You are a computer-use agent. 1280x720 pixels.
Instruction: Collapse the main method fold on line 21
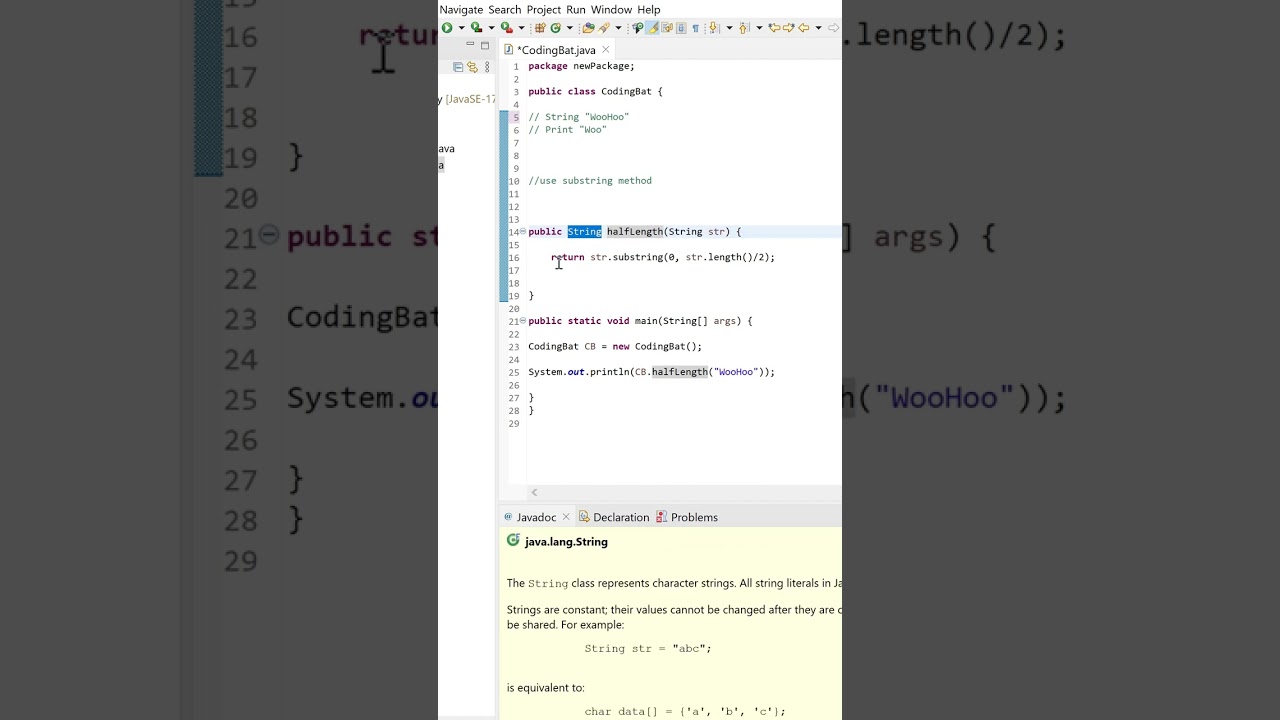pyautogui.click(x=522, y=321)
